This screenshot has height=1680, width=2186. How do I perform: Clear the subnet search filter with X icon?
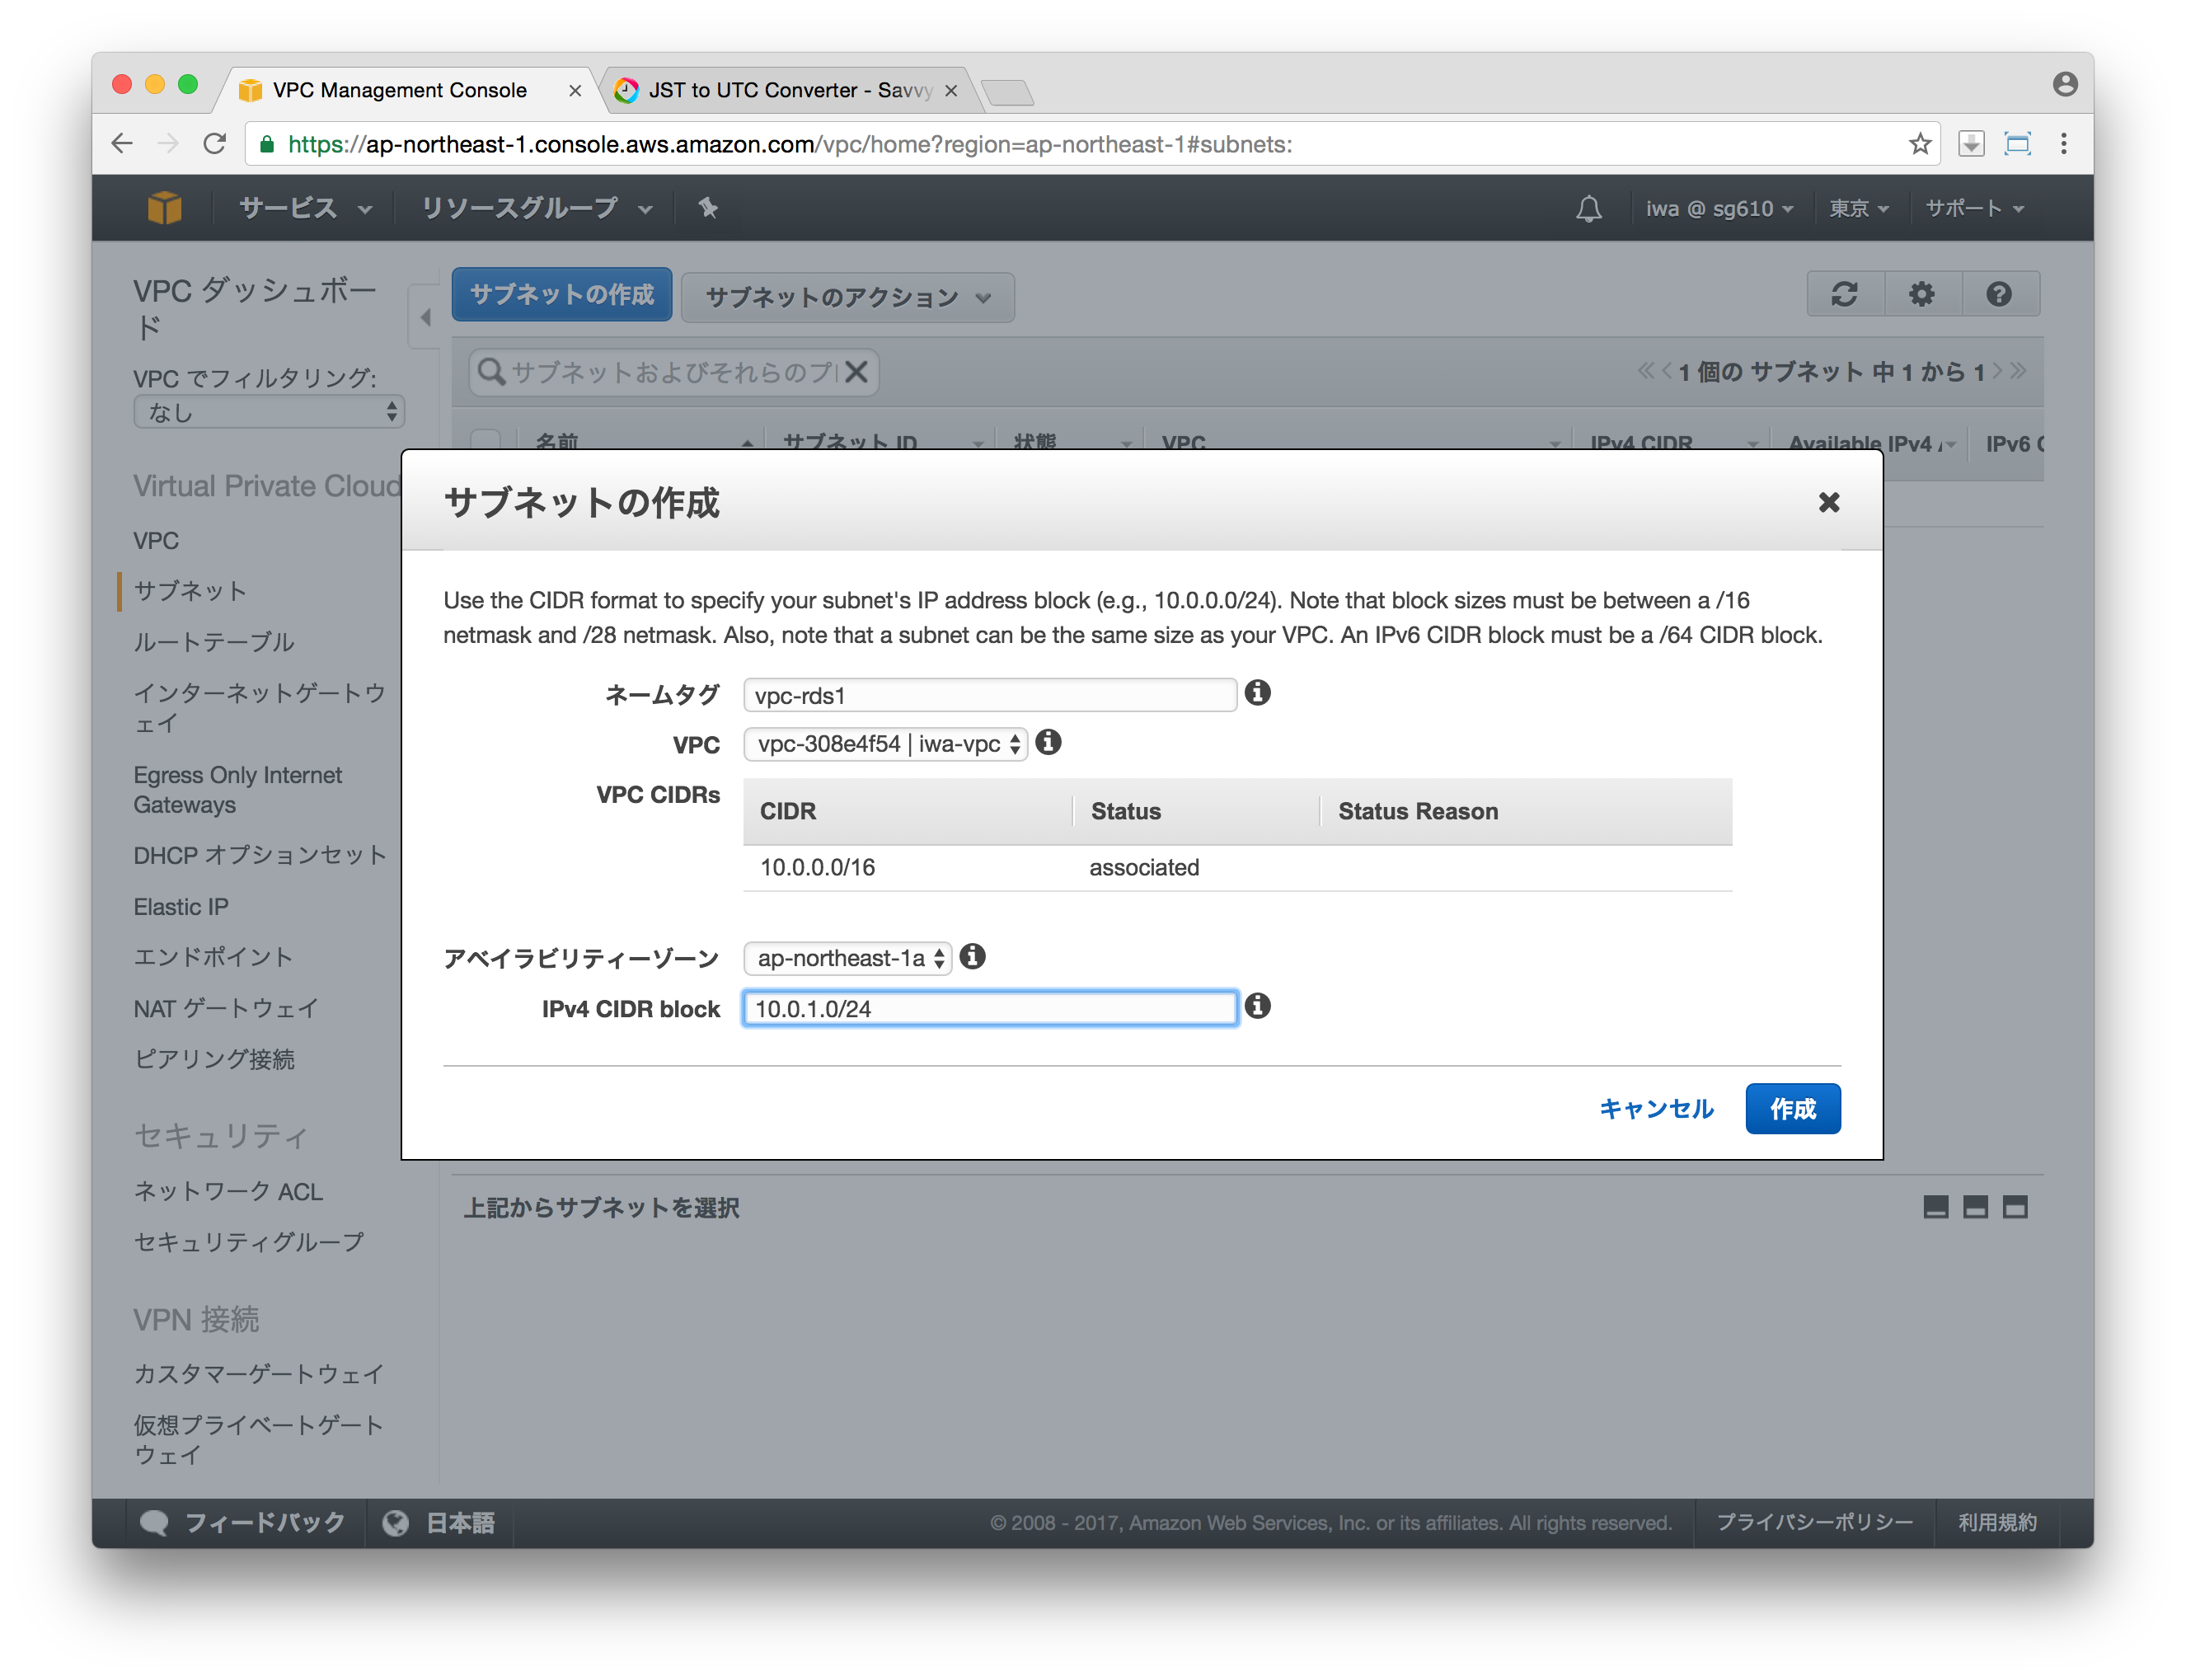856,372
